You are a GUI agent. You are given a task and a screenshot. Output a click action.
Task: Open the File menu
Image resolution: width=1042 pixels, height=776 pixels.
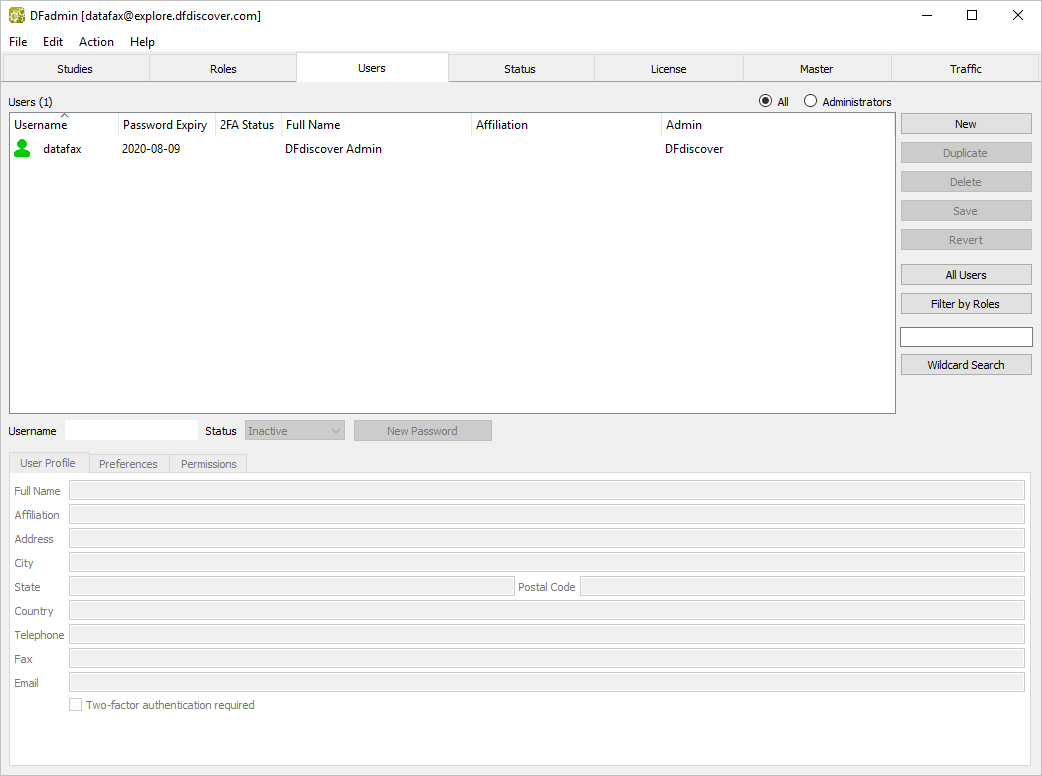click(18, 42)
